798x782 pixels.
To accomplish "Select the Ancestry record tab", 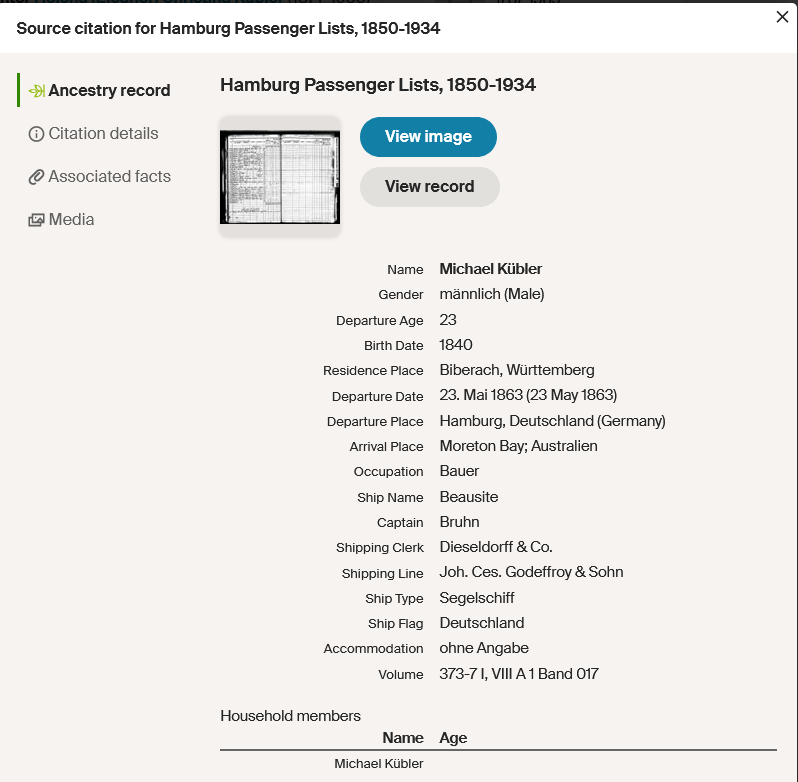I will 109,91.
